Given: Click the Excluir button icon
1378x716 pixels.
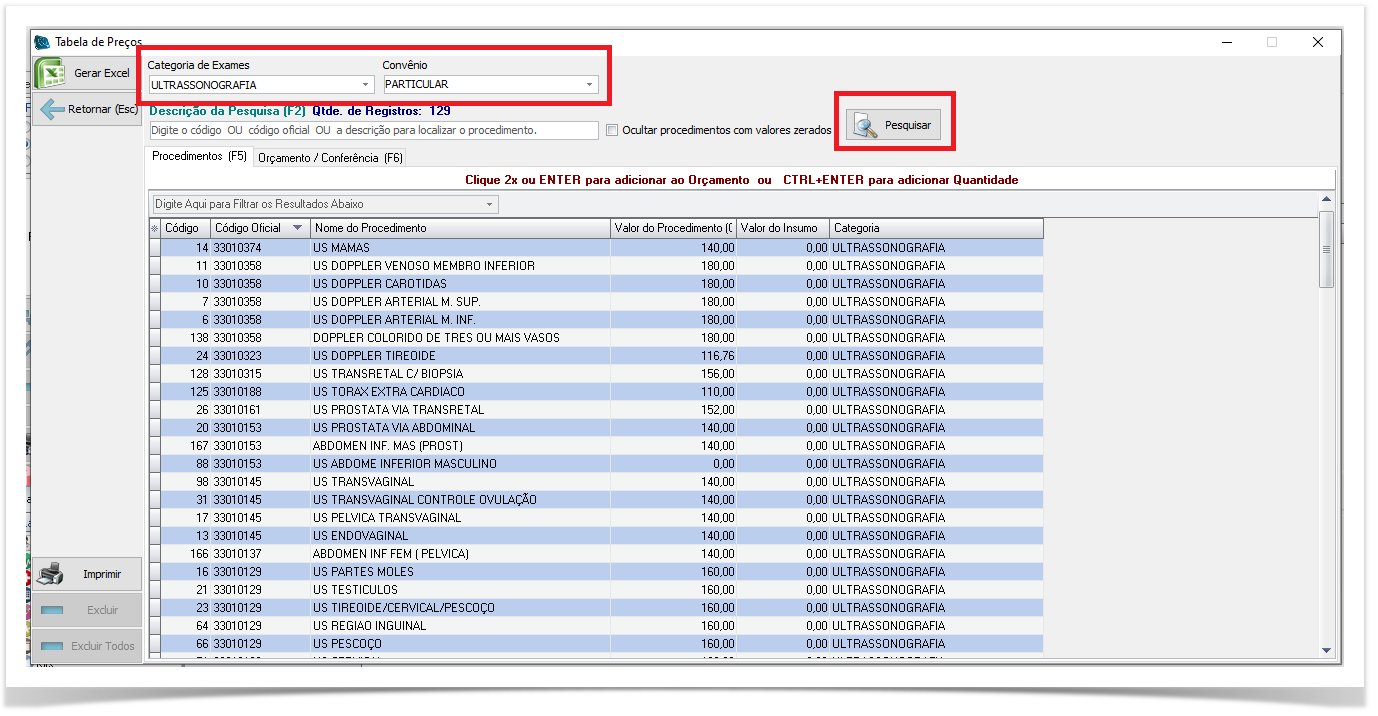Looking at the screenshot, I should [54, 610].
